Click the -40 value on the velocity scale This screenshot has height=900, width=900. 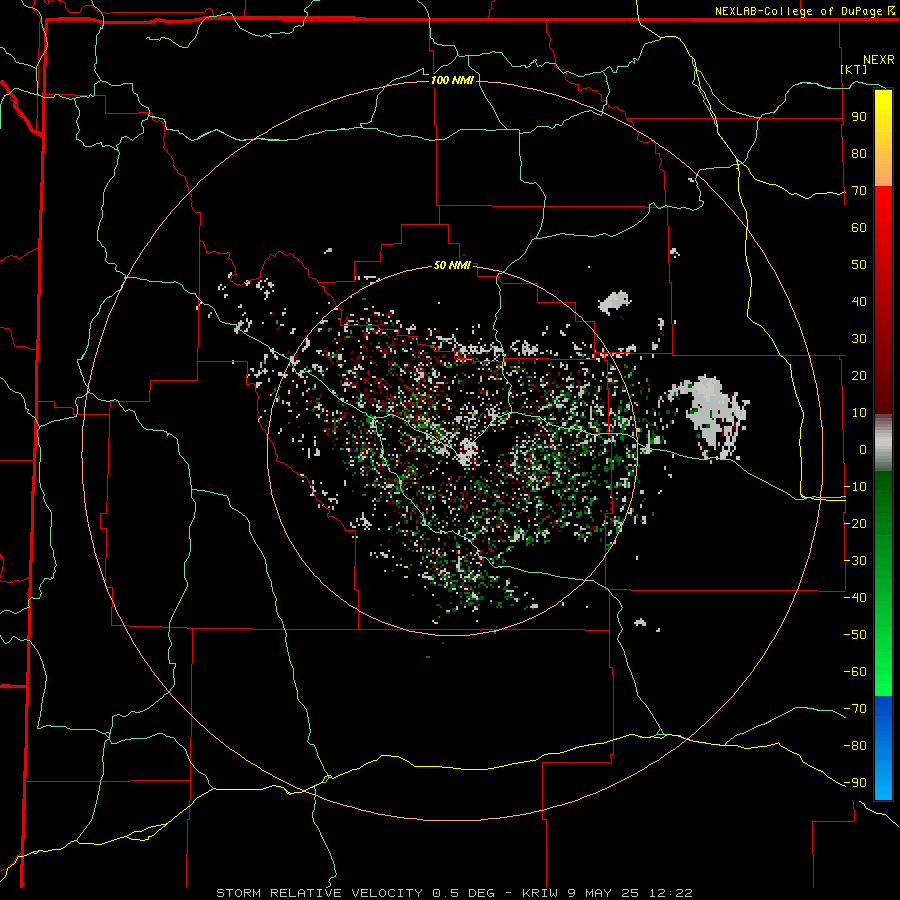pyautogui.click(x=855, y=598)
